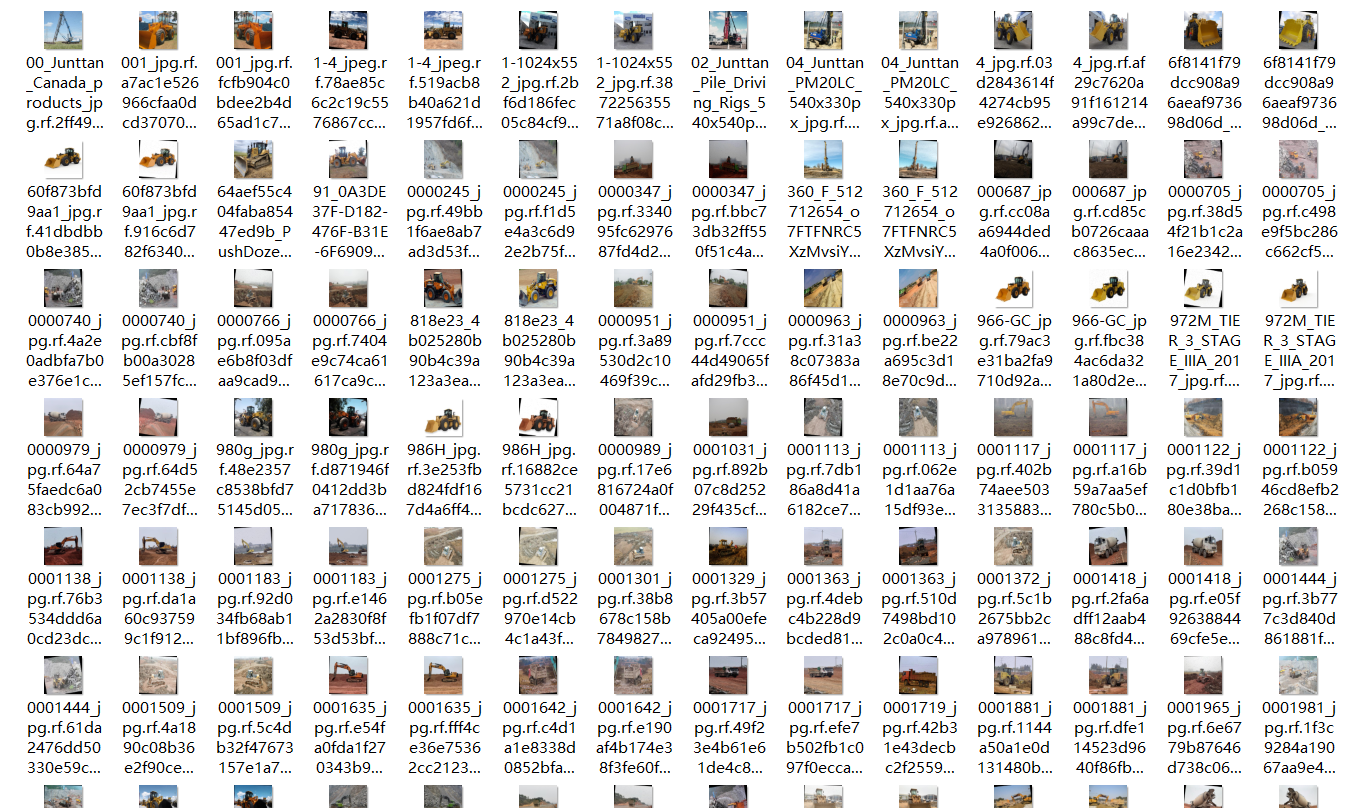Click file name 001_jpg.rf.fcfb904c0
The image size is (1355, 808).
(254, 93)
